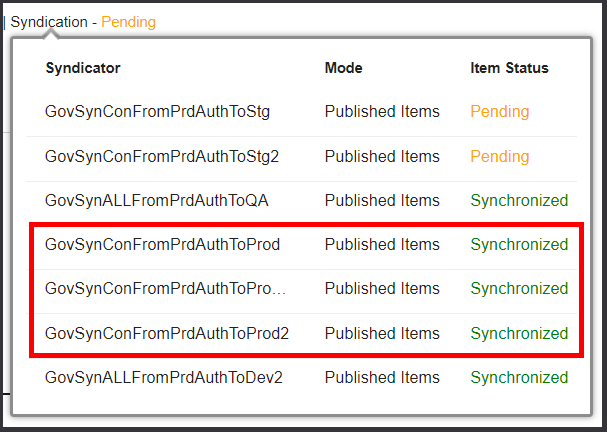Click the orange Pending status beside Syndication
The width and height of the screenshot is (607, 432).
(x=129, y=21)
